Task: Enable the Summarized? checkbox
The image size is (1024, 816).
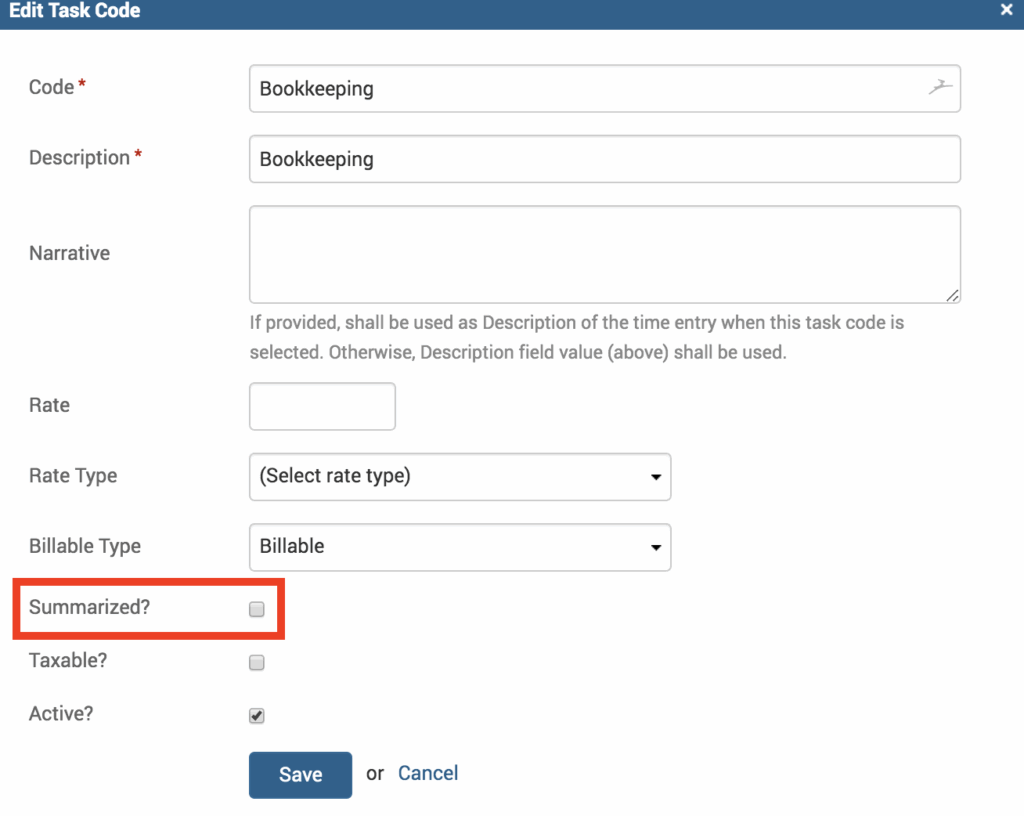Action: (x=257, y=609)
